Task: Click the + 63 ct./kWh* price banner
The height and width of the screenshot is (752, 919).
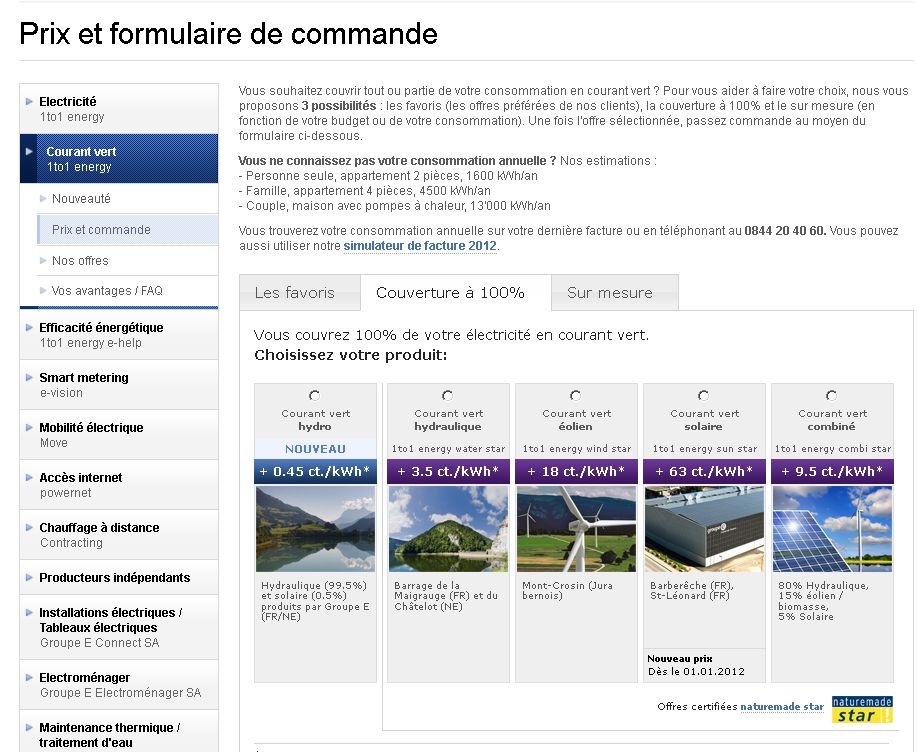Action: 704,471
